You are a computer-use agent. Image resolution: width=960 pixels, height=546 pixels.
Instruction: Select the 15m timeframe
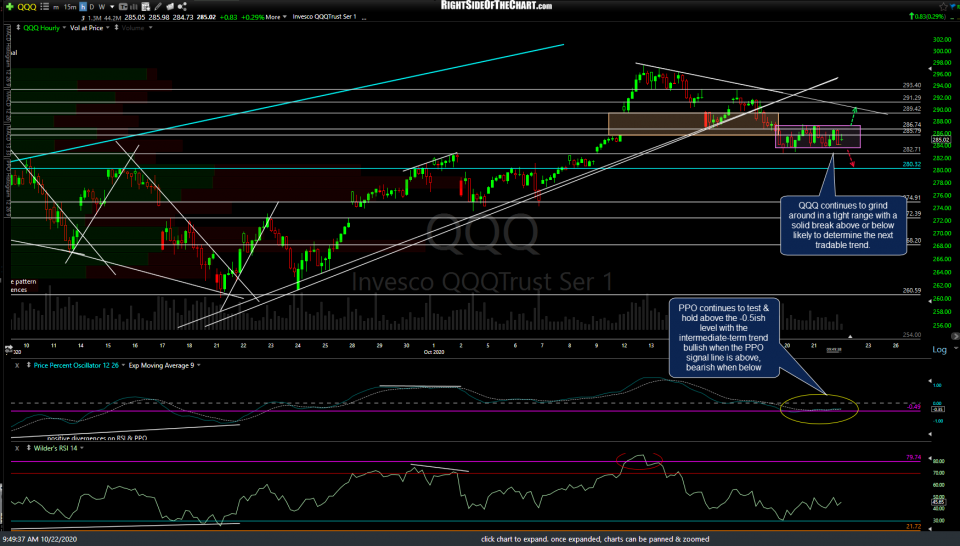[x=70, y=7]
